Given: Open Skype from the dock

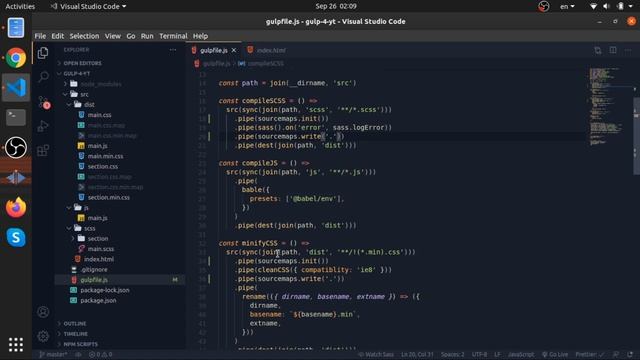Looking at the screenshot, I should (x=16, y=237).
